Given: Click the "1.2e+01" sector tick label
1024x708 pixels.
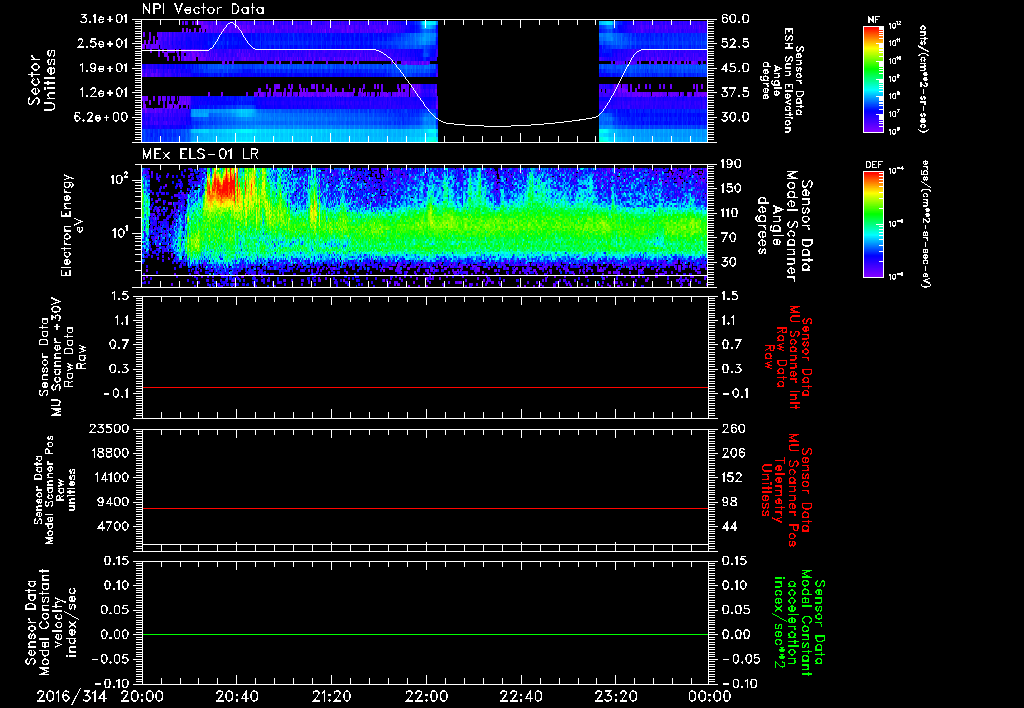Looking at the screenshot, I should coord(104,93).
